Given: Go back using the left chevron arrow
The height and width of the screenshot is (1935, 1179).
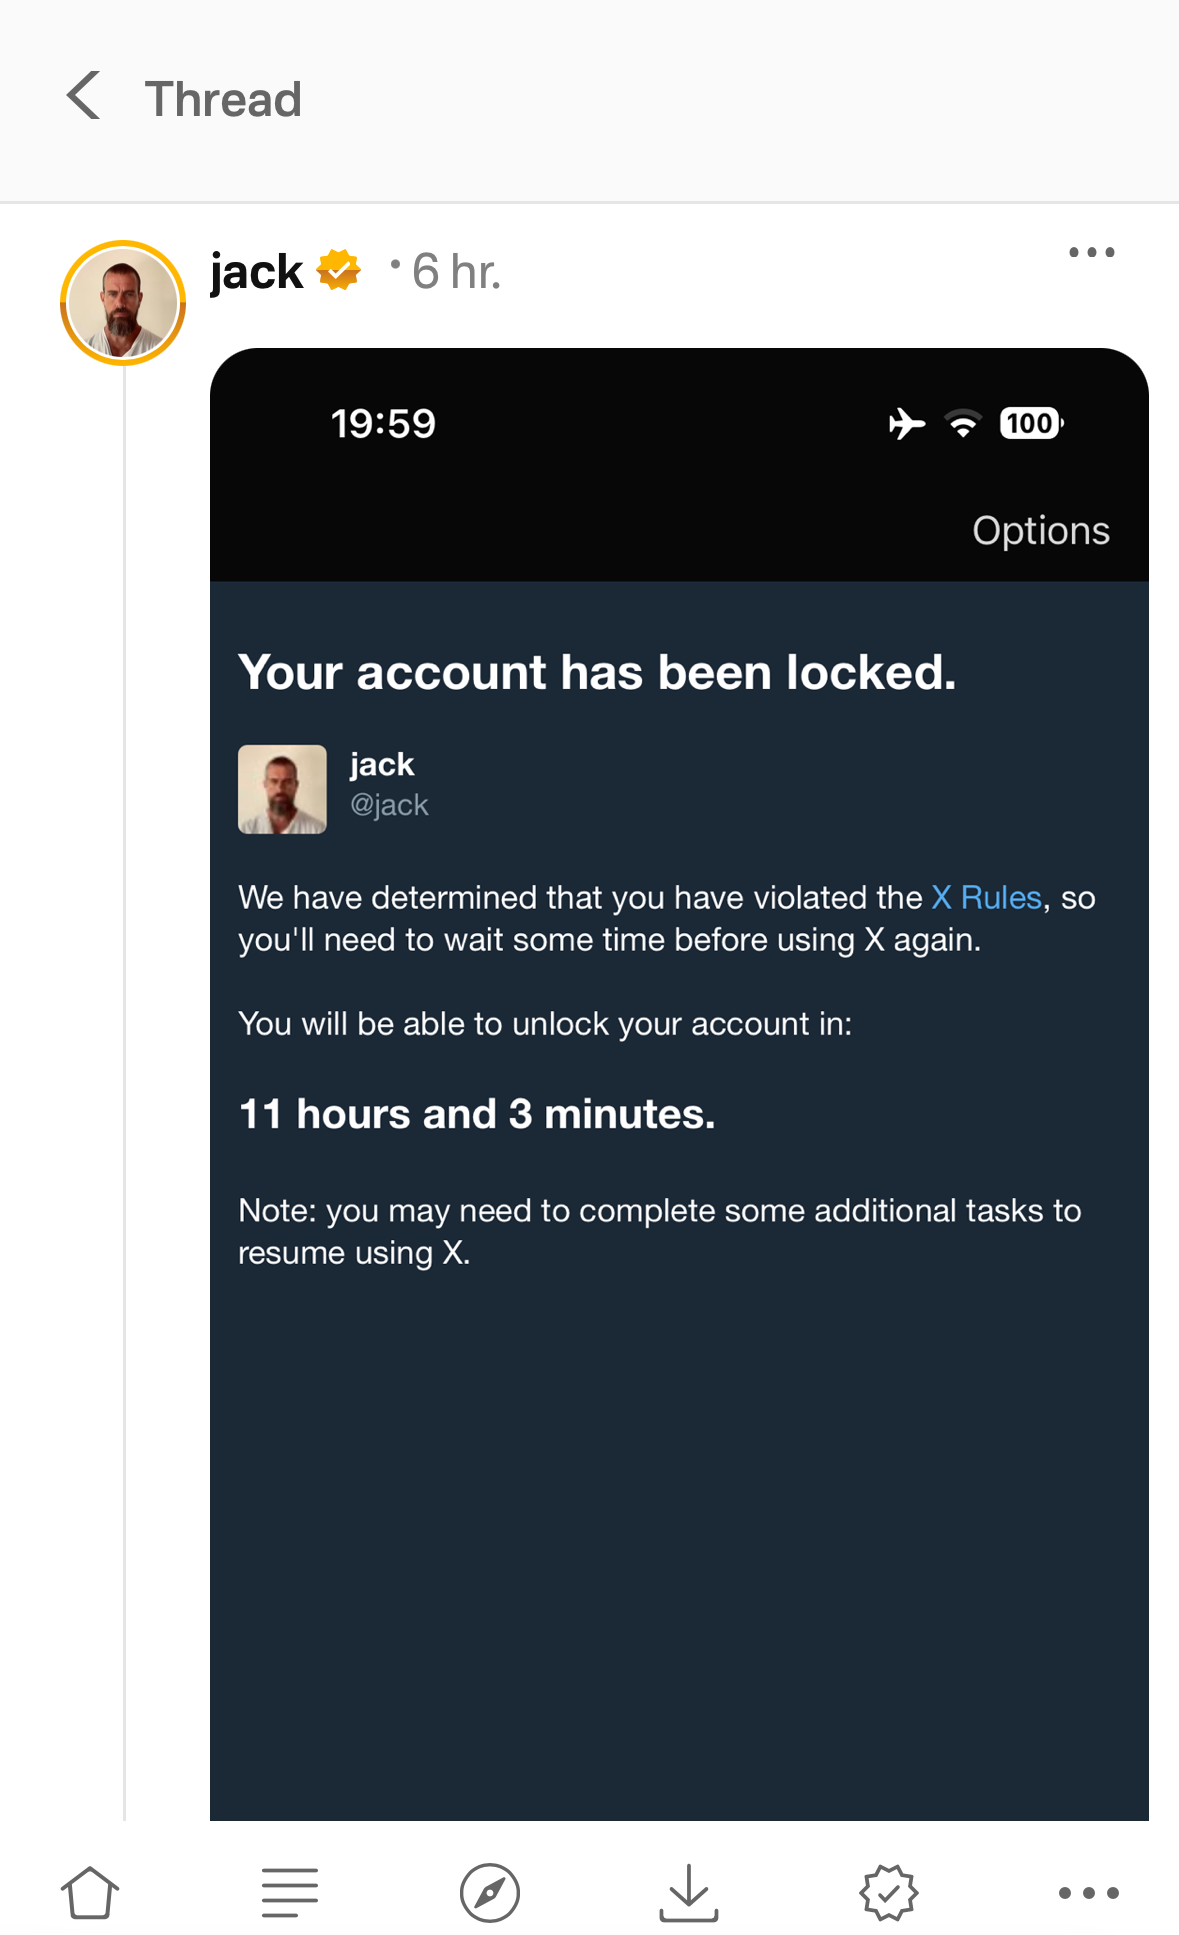Looking at the screenshot, I should coord(84,96).
